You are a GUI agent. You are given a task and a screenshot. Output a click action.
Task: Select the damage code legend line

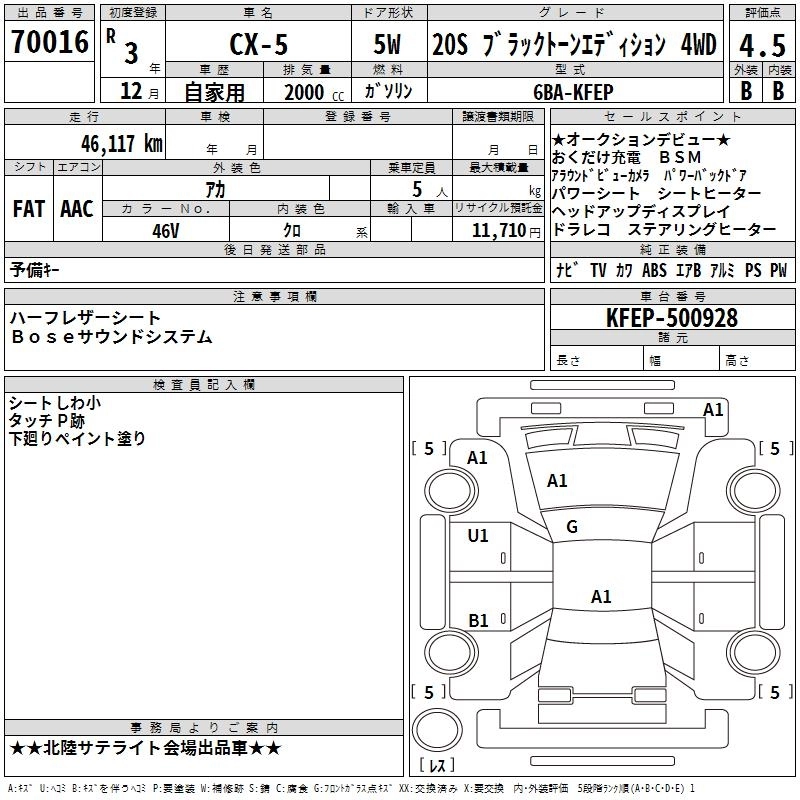[351, 788]
